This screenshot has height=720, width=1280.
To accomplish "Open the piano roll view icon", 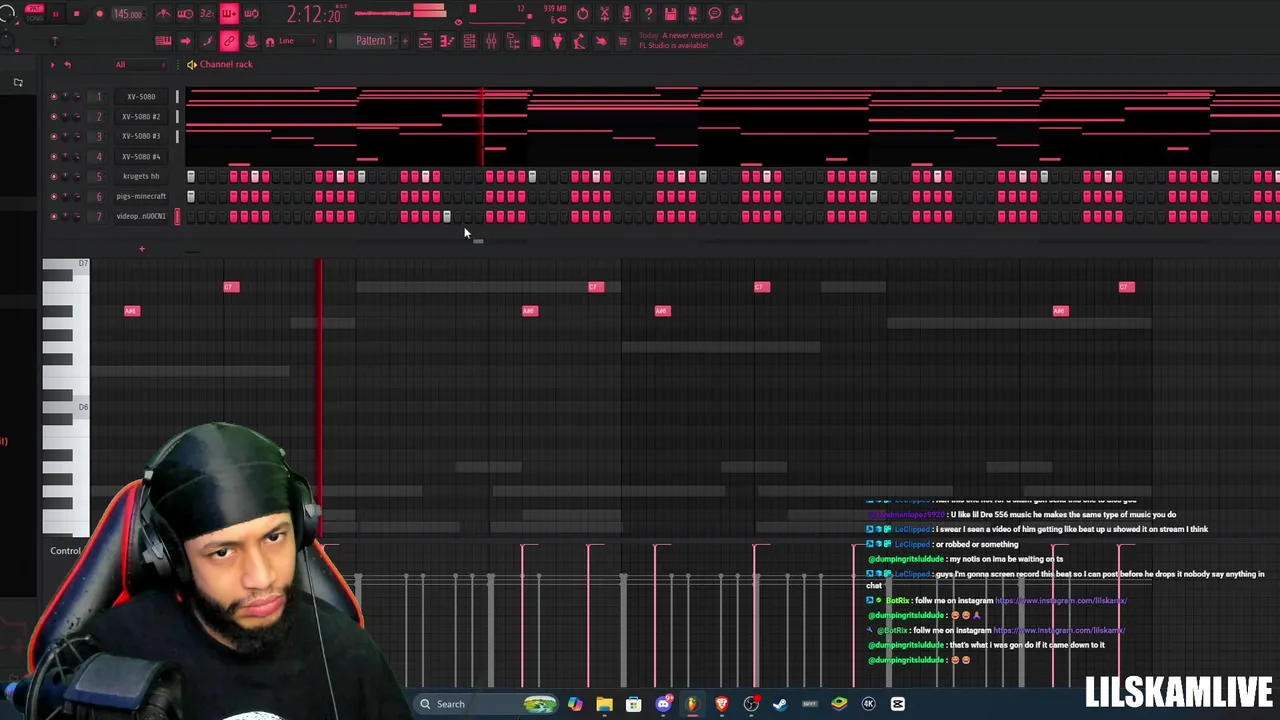I will [x=447, y=41].
